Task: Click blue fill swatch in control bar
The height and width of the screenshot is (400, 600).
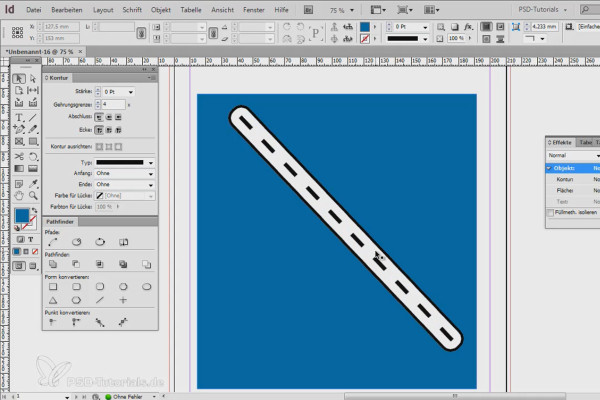Action: coord(365,27)
